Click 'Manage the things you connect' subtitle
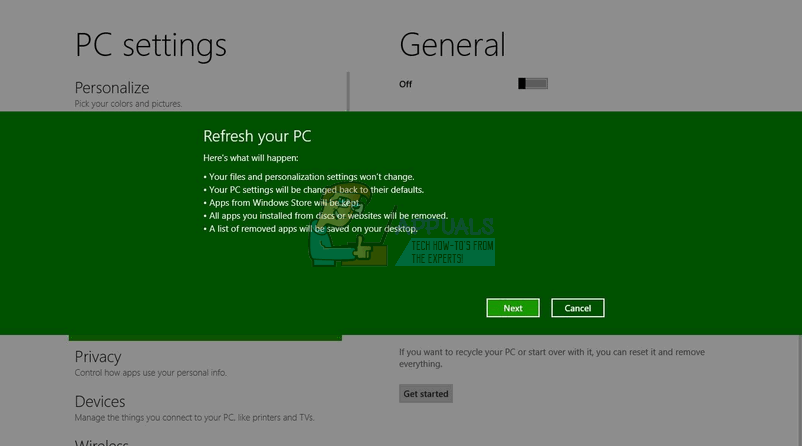Image resolution: width=802 pixels, height=446 pixels. point(194,418)
